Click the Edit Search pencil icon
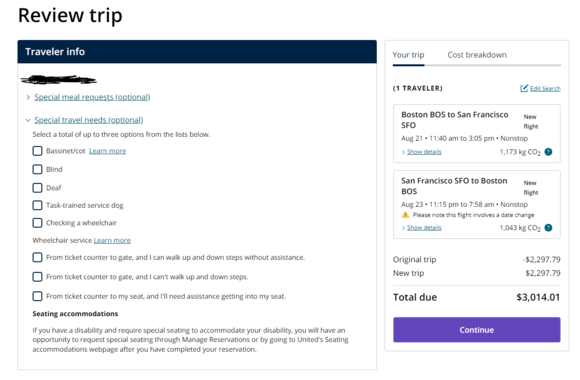580x380 pixels. coord(524,88)
